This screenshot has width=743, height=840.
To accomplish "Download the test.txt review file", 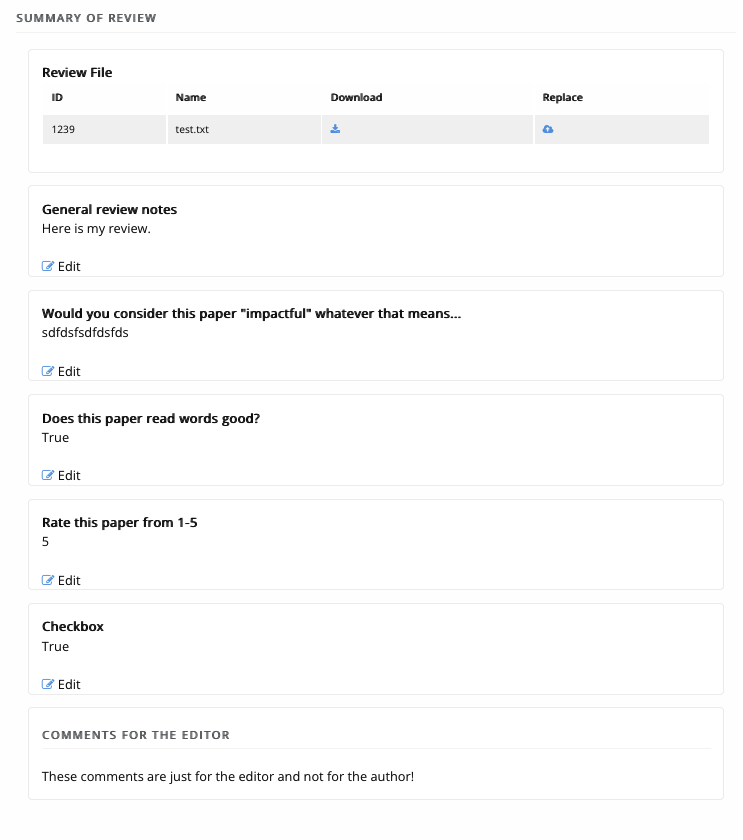I will (336, 129).
